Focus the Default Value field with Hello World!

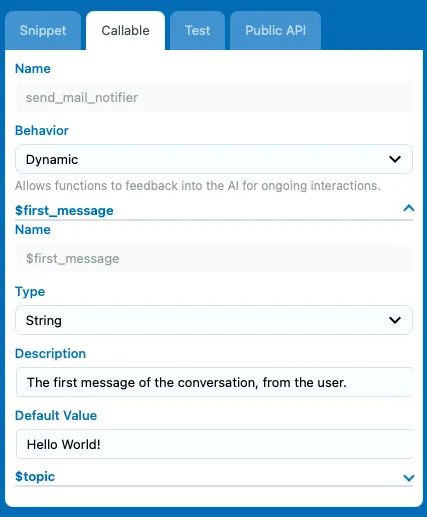tap(214, 444)
